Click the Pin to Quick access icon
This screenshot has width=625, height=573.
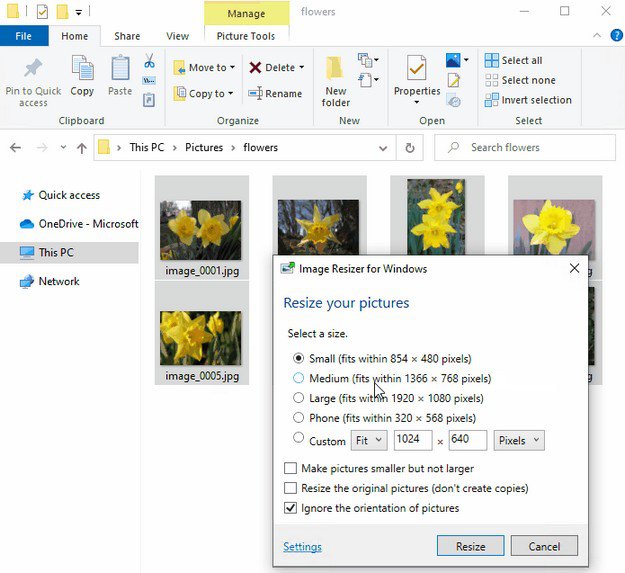[x=32, y=70]
